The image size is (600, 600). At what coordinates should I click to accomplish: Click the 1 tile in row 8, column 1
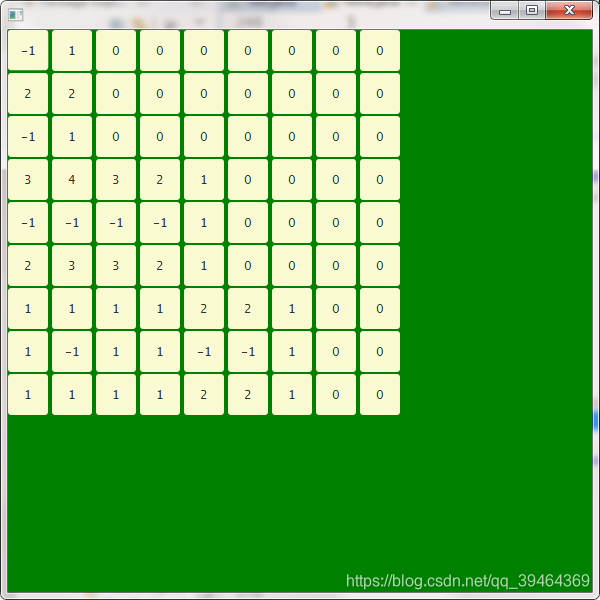[x=28, y=352]
